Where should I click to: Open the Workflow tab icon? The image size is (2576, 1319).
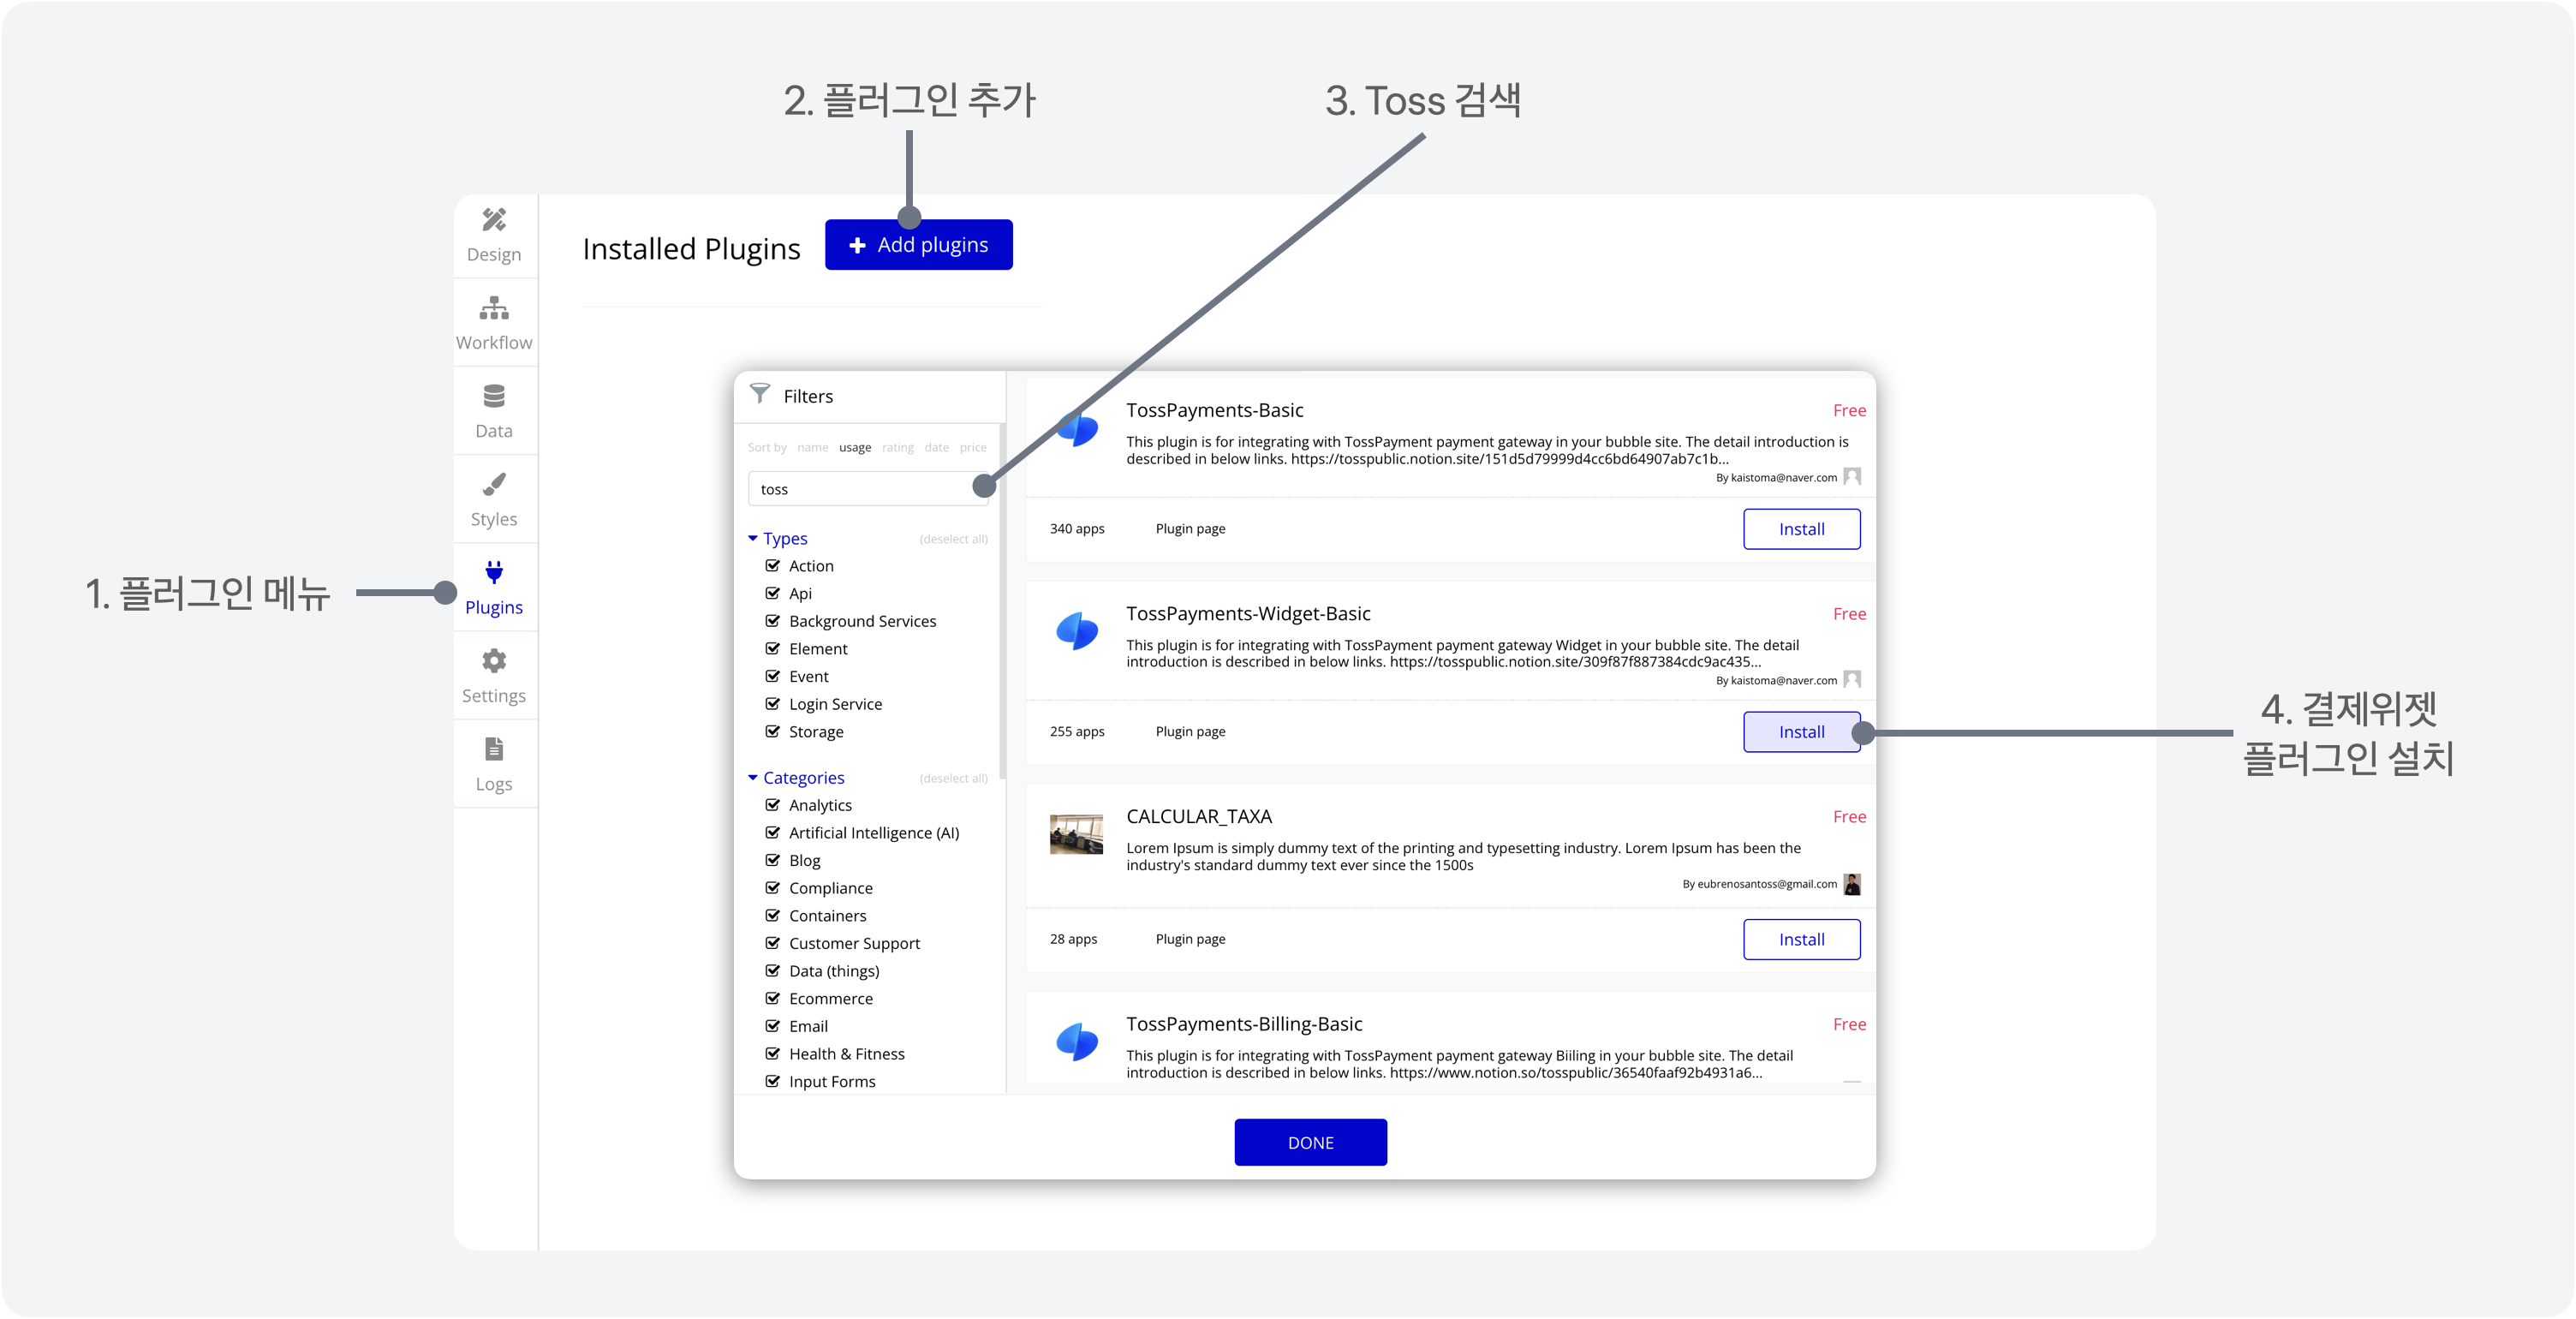click(494, 308)
